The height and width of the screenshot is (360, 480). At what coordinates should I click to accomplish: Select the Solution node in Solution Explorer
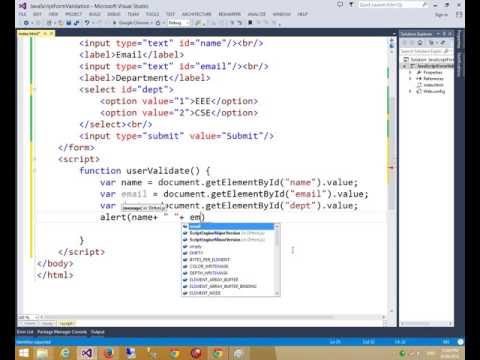coord(429,60)
